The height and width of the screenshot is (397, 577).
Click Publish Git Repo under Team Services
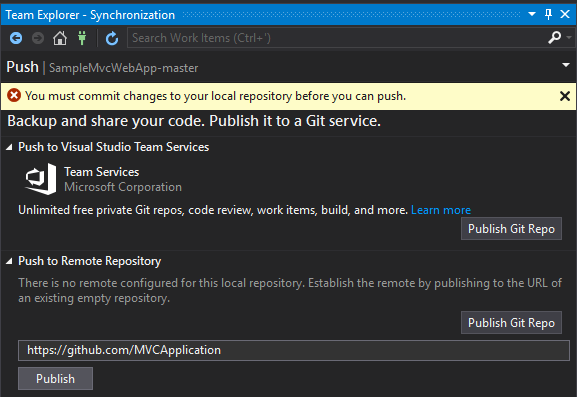click(511, 228)
